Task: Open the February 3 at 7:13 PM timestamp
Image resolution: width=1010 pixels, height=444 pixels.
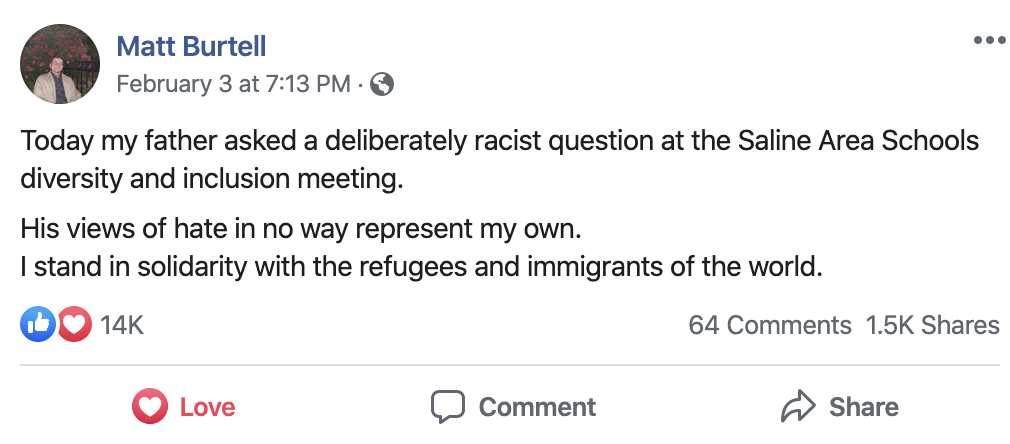Action: 233,84
